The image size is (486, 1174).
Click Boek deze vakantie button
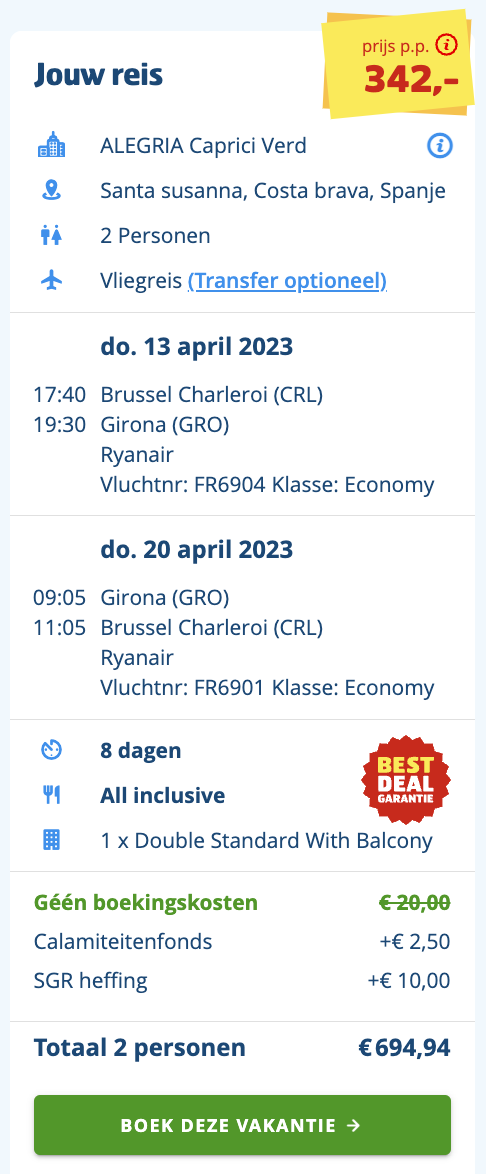pyautogui.click(x=243, y=1125)
